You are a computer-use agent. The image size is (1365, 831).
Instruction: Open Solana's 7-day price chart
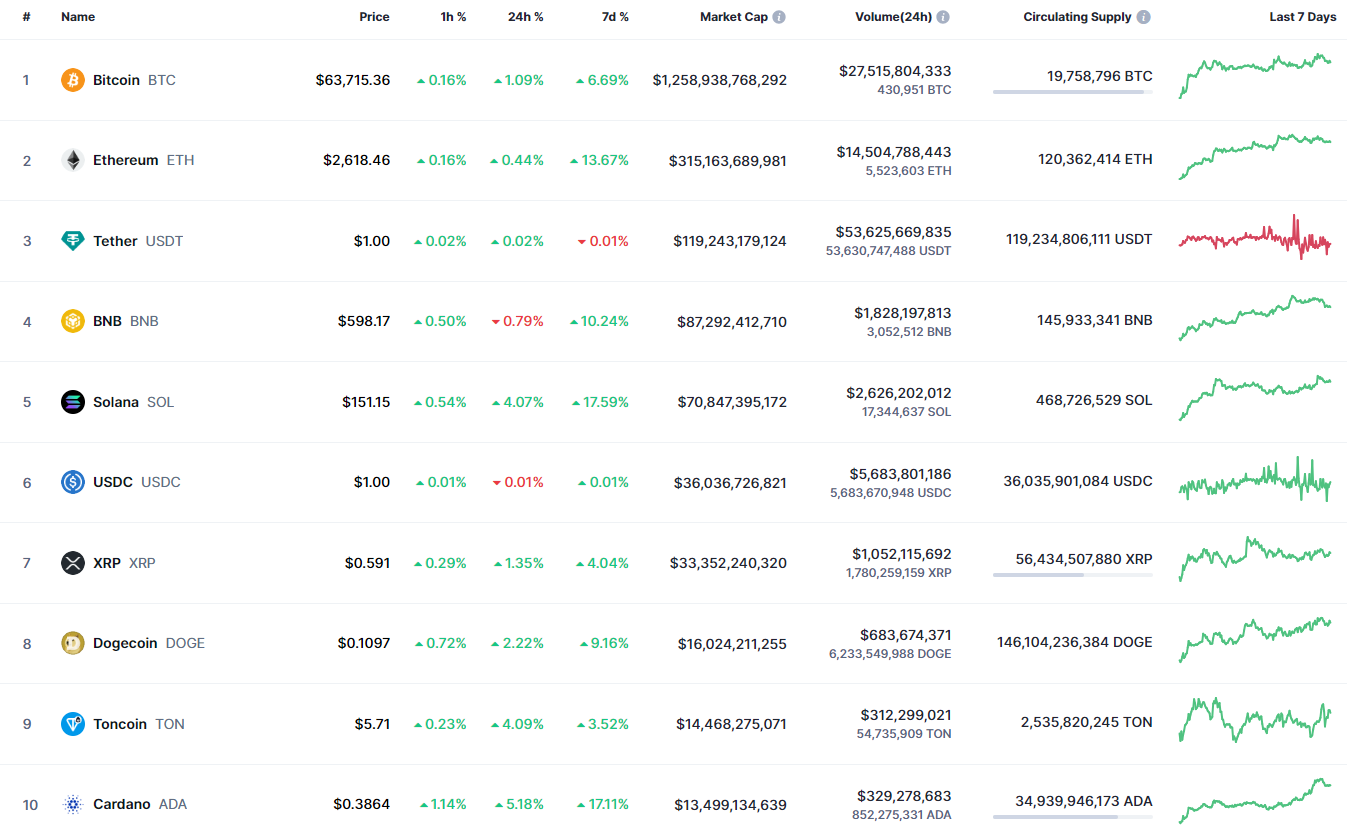pyautogui.click(x=1255, y=398)
